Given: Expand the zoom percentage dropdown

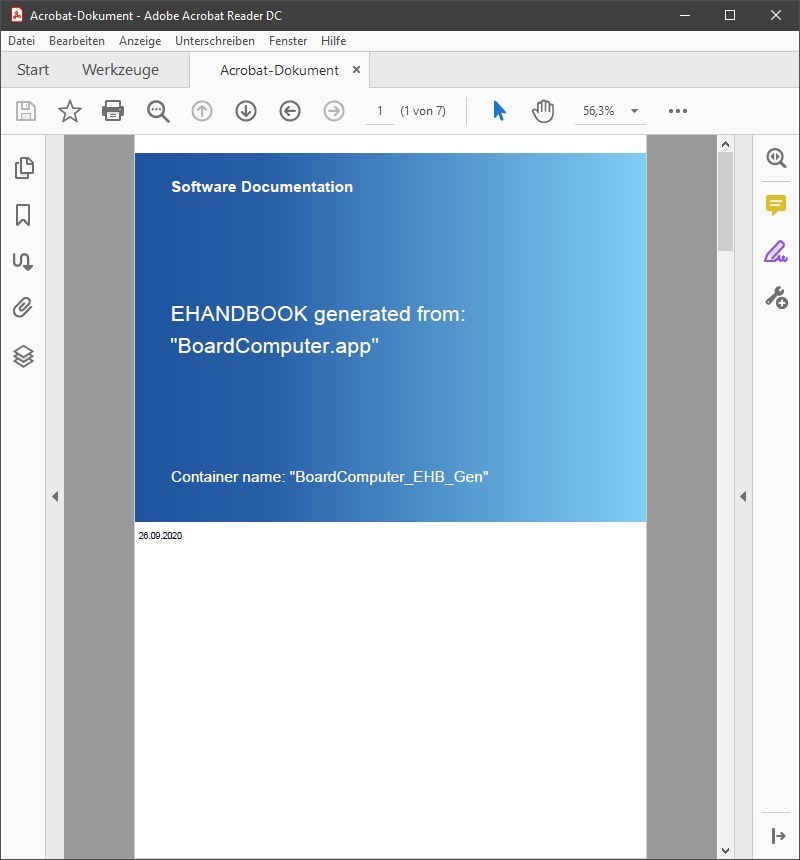Looking at the screenshot, I should click(633, 111).
